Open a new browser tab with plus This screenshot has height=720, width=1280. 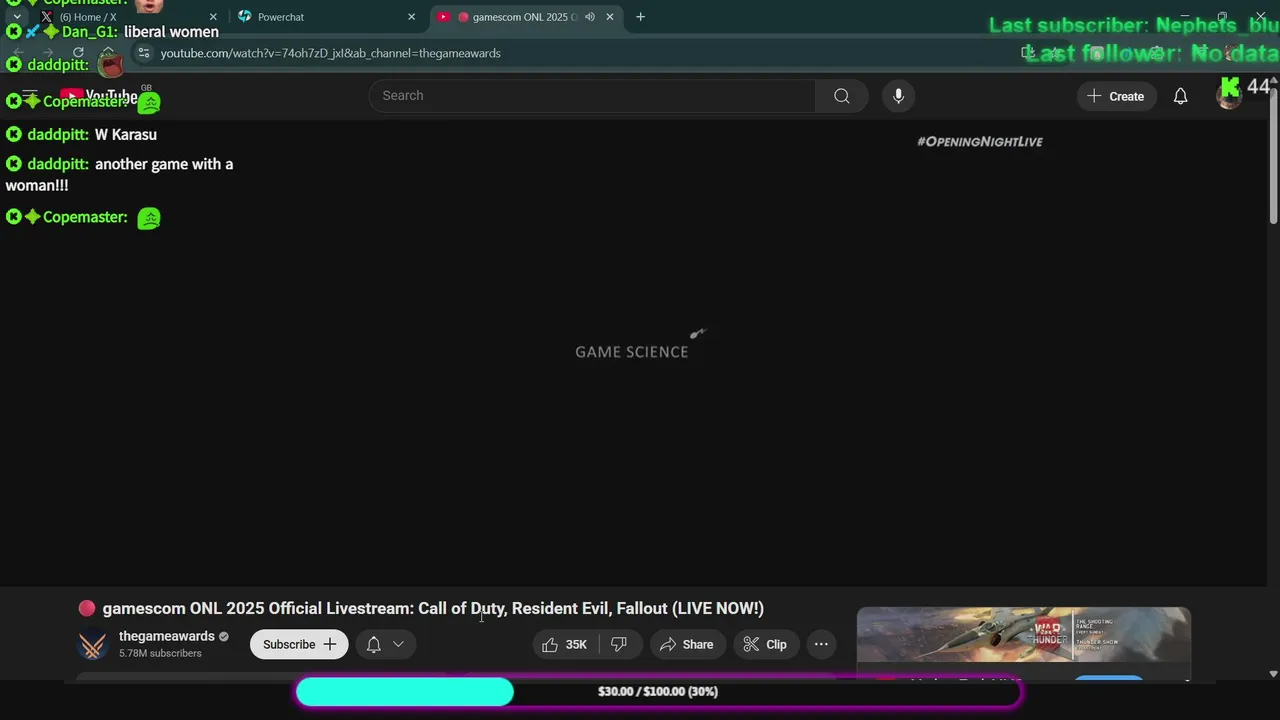point(640,17)
